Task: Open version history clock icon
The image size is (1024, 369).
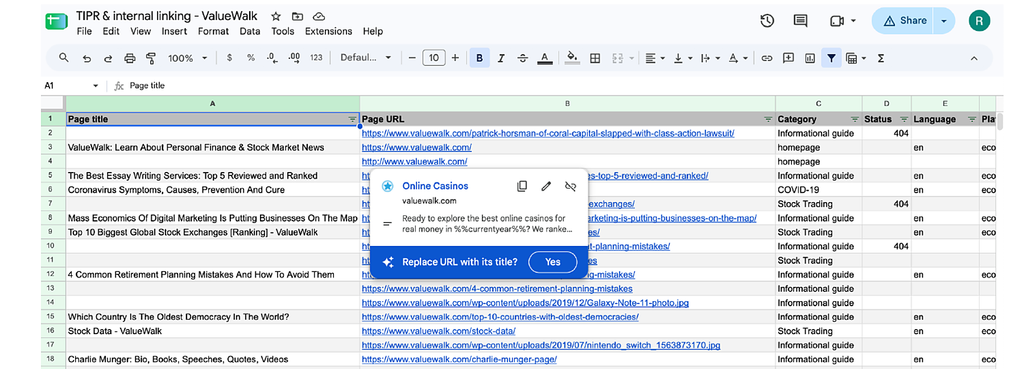Action: coord(767,21)
